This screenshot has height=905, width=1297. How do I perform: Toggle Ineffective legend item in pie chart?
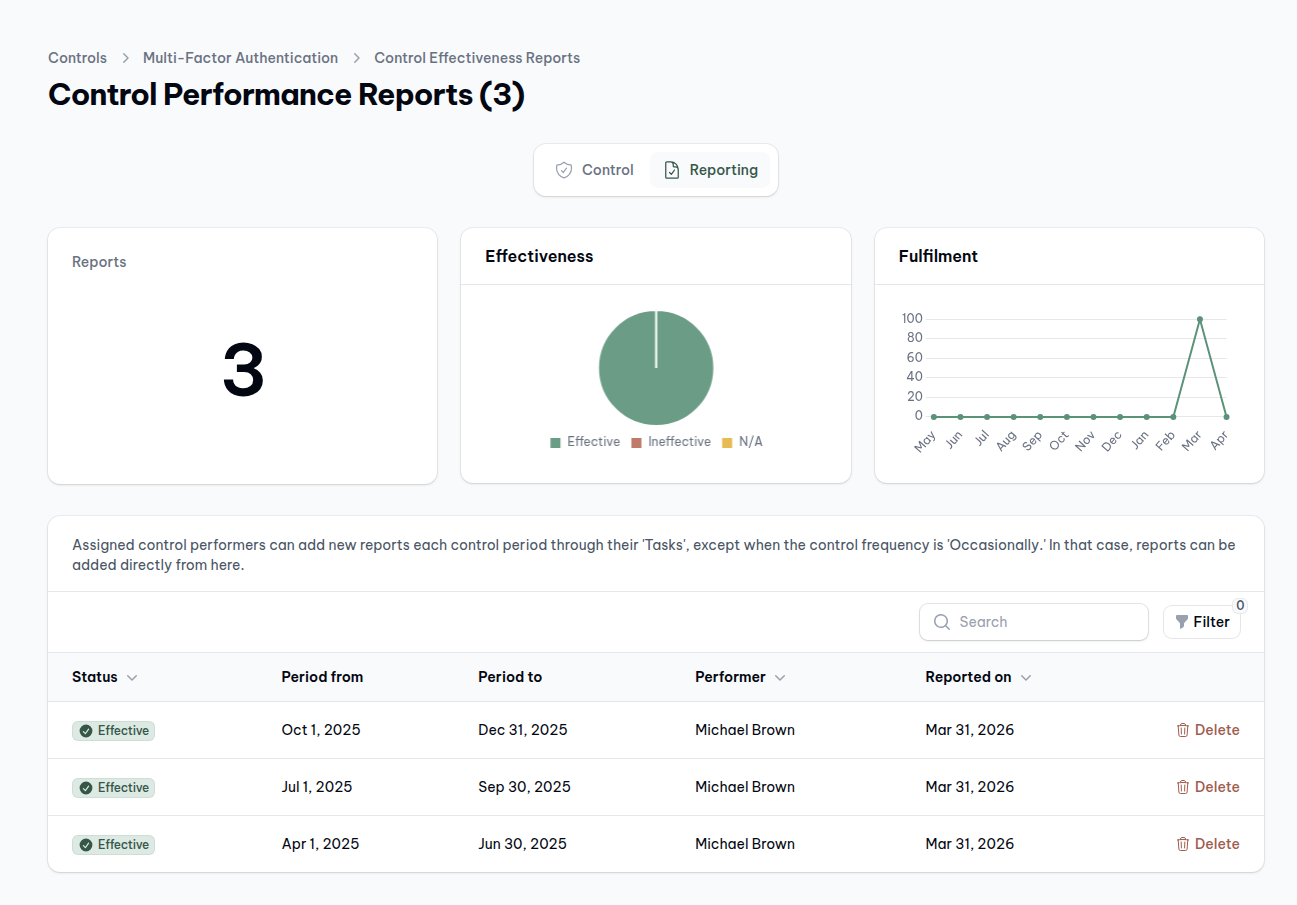tap(670, 442)
